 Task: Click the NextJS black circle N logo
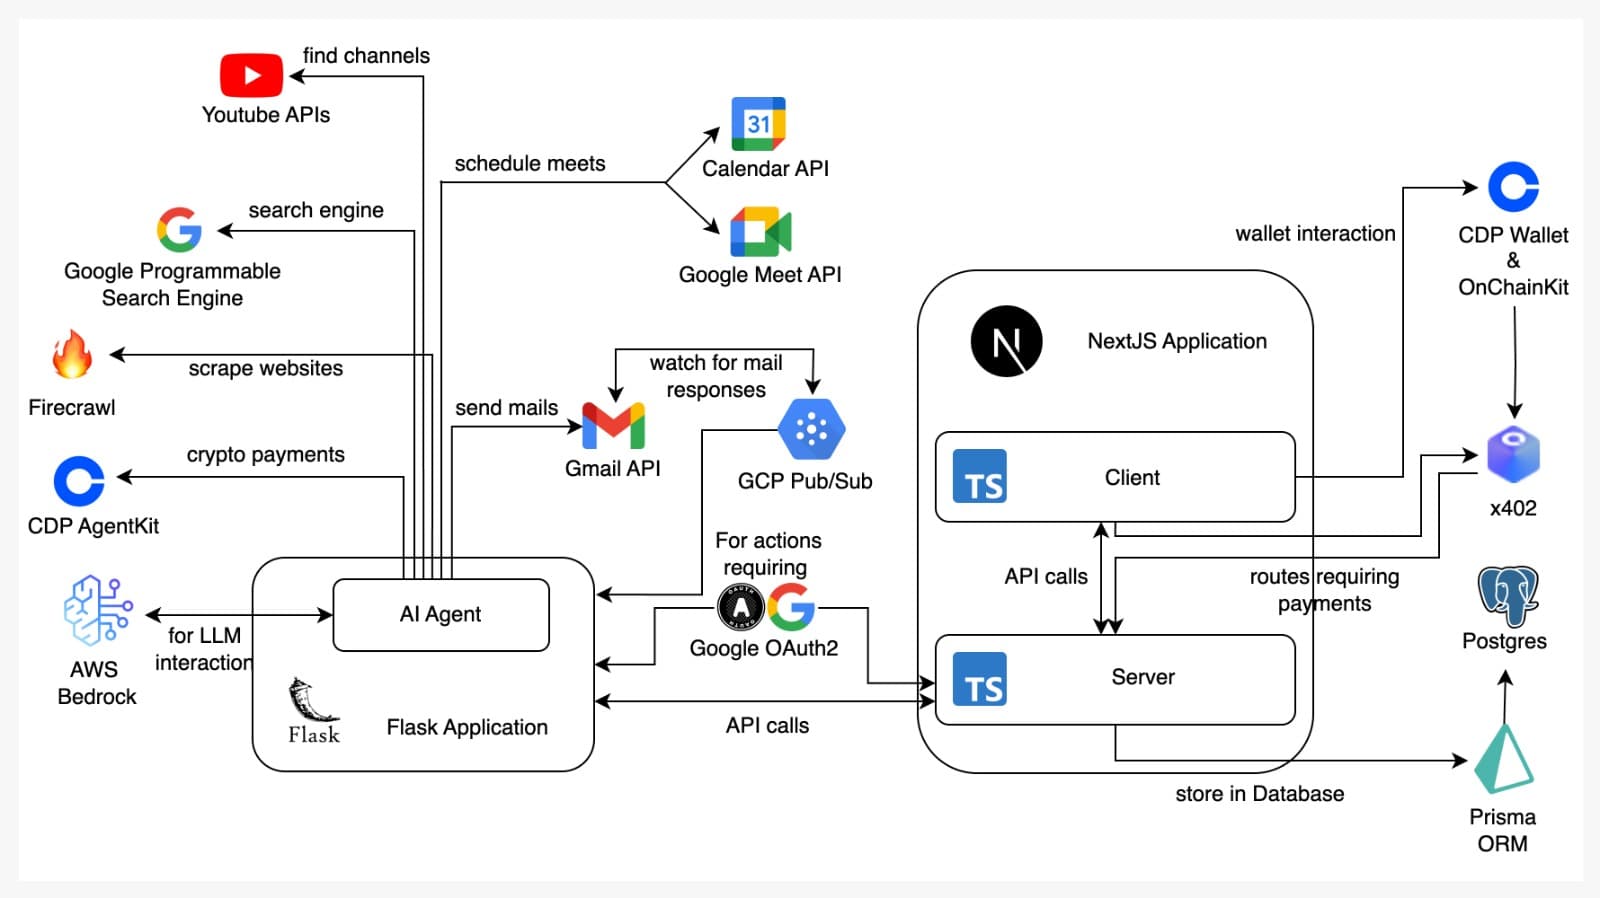1006,341
